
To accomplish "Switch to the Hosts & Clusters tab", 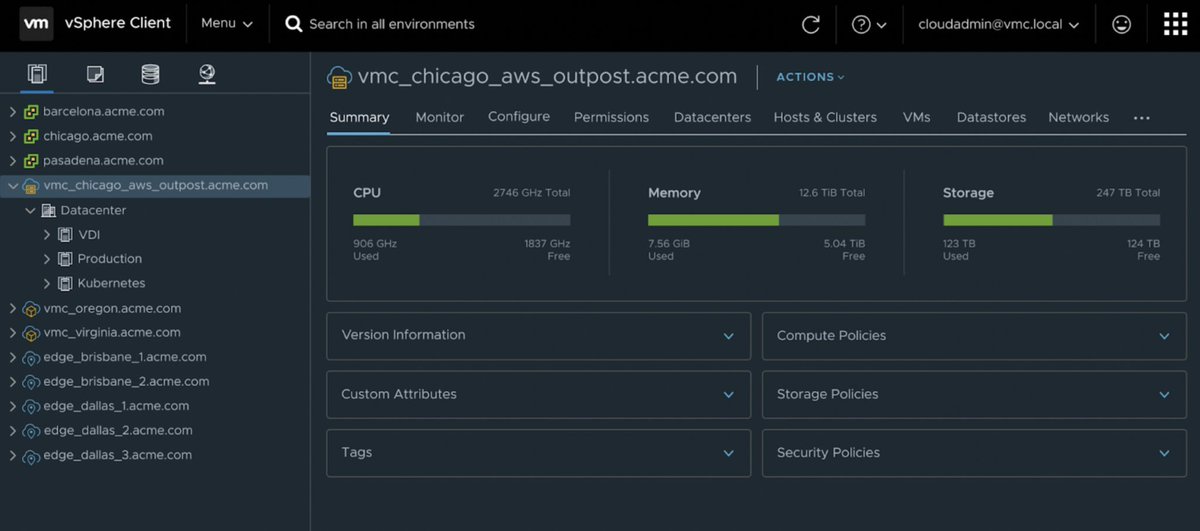I will 825,117.
